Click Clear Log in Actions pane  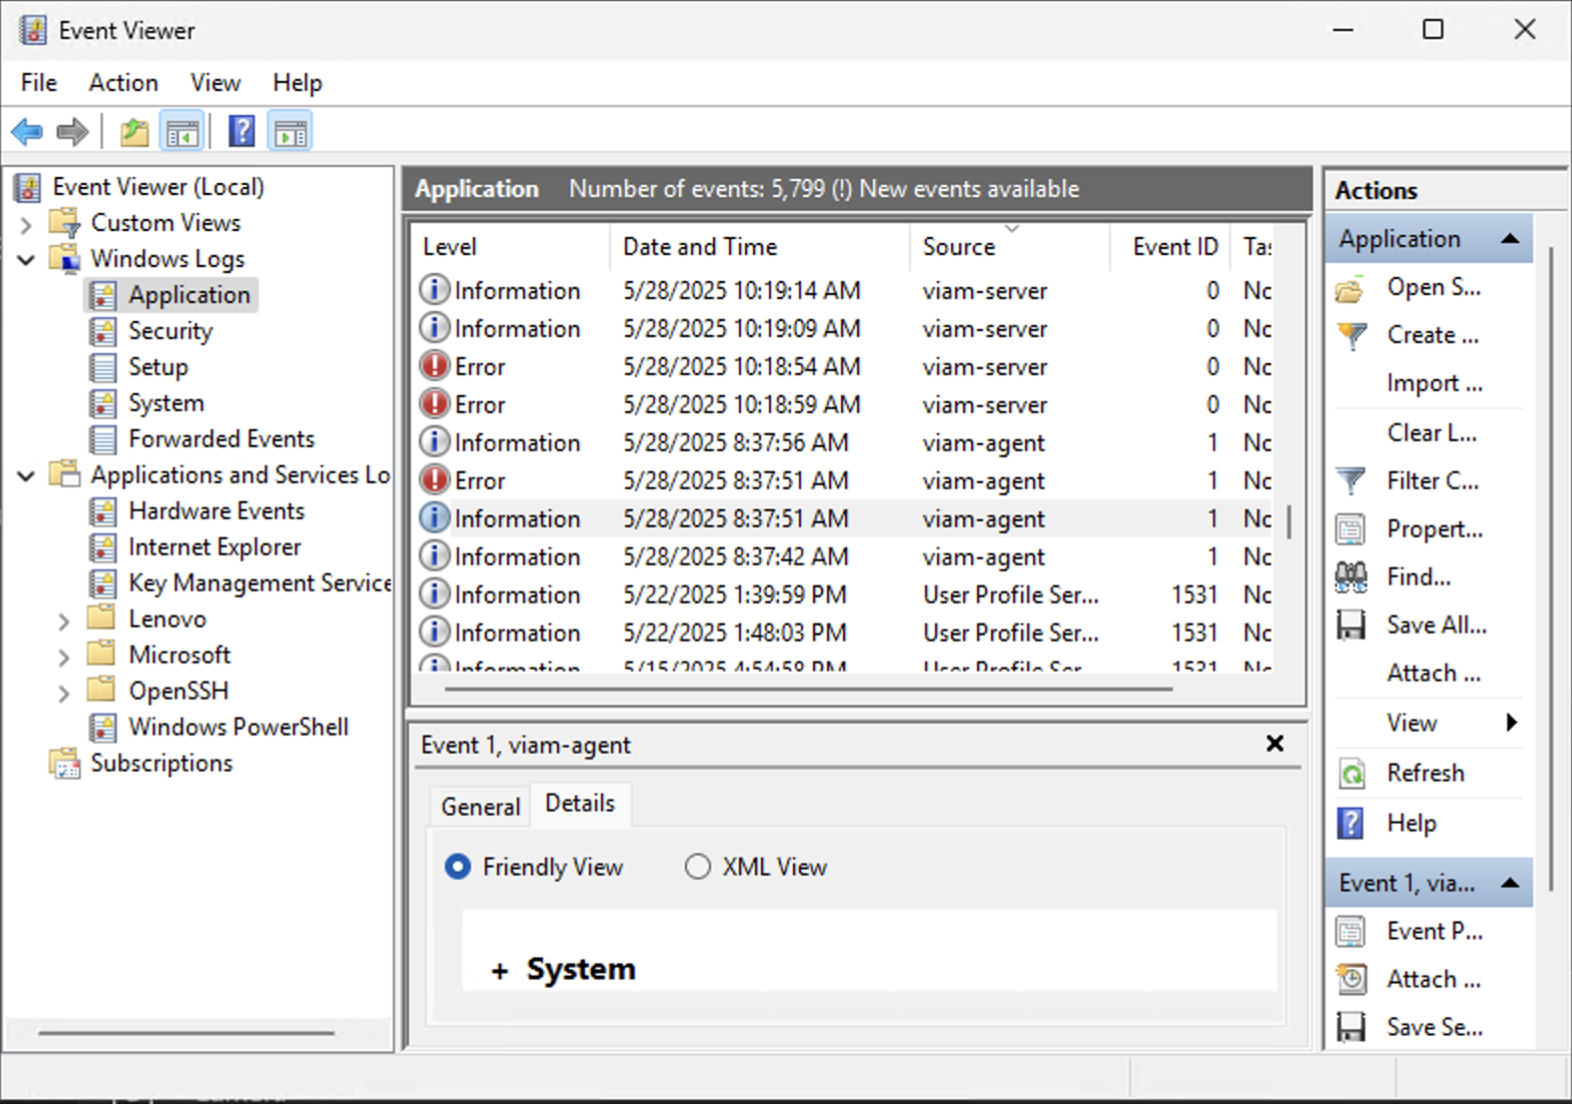[1431, 433]
